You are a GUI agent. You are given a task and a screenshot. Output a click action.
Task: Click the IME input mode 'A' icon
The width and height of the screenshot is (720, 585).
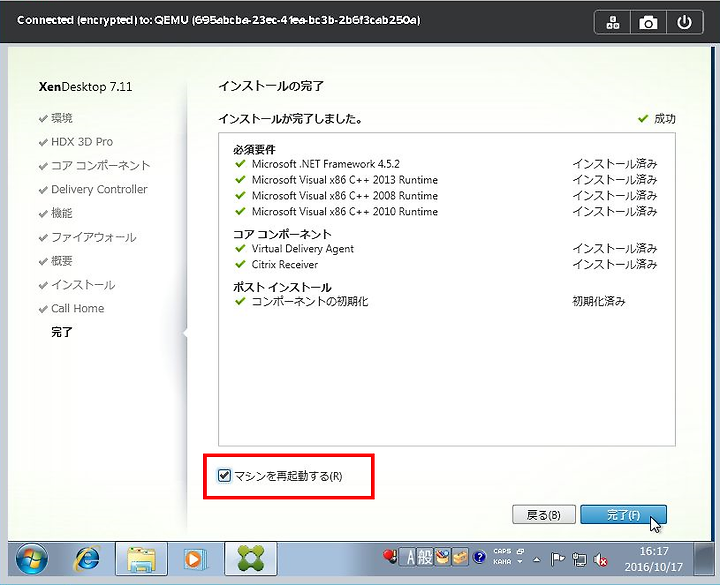(x=410, y=558)
